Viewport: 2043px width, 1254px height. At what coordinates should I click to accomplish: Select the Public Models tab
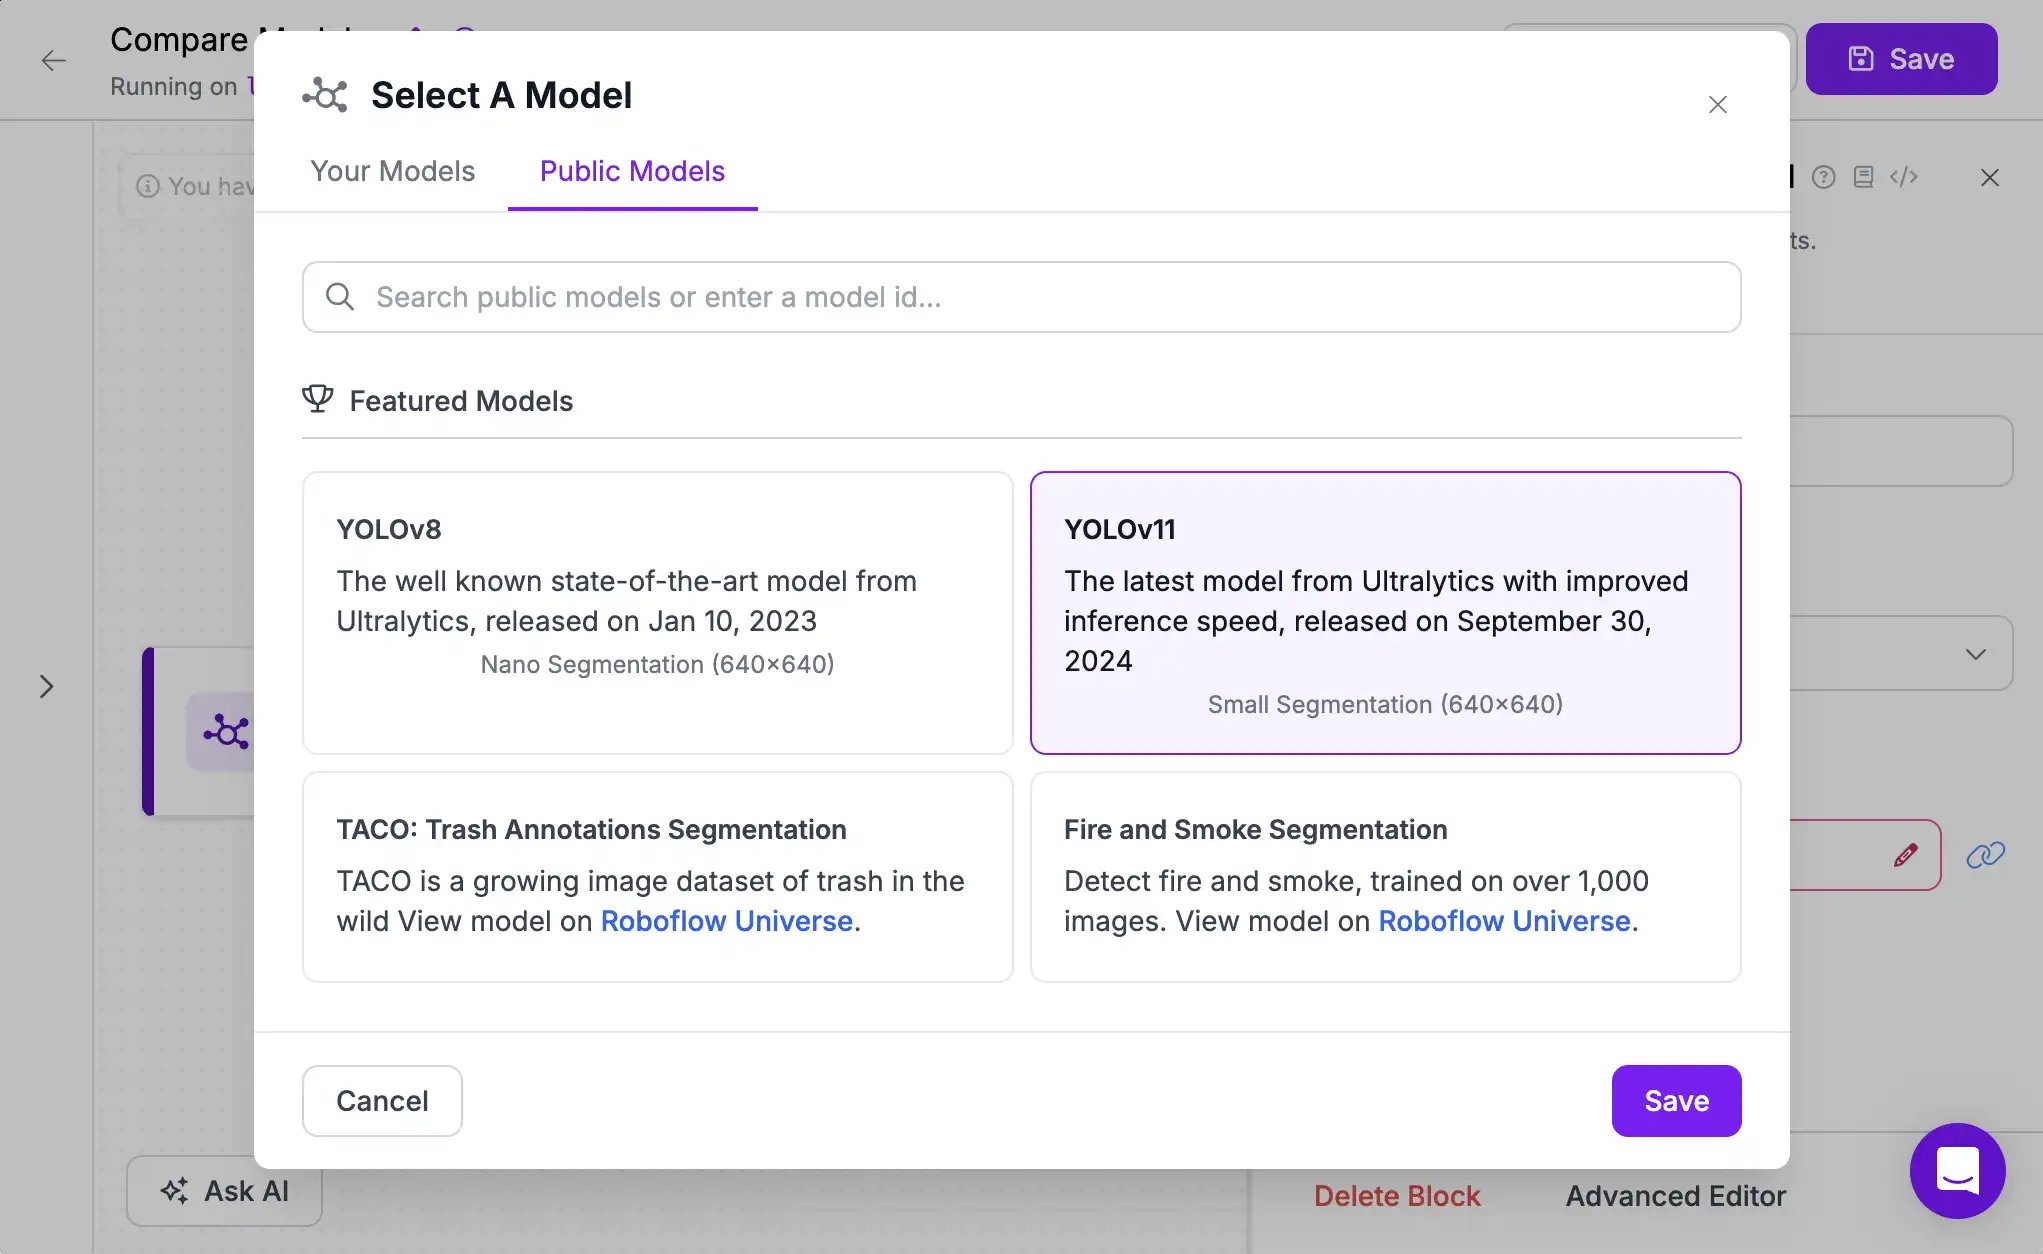tap(632, 171)
